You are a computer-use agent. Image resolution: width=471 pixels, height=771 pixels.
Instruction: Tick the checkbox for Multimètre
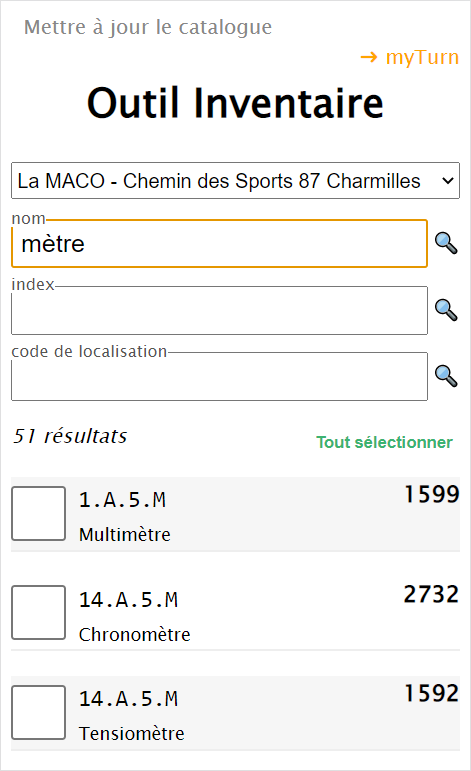click(x=38, y=513)
